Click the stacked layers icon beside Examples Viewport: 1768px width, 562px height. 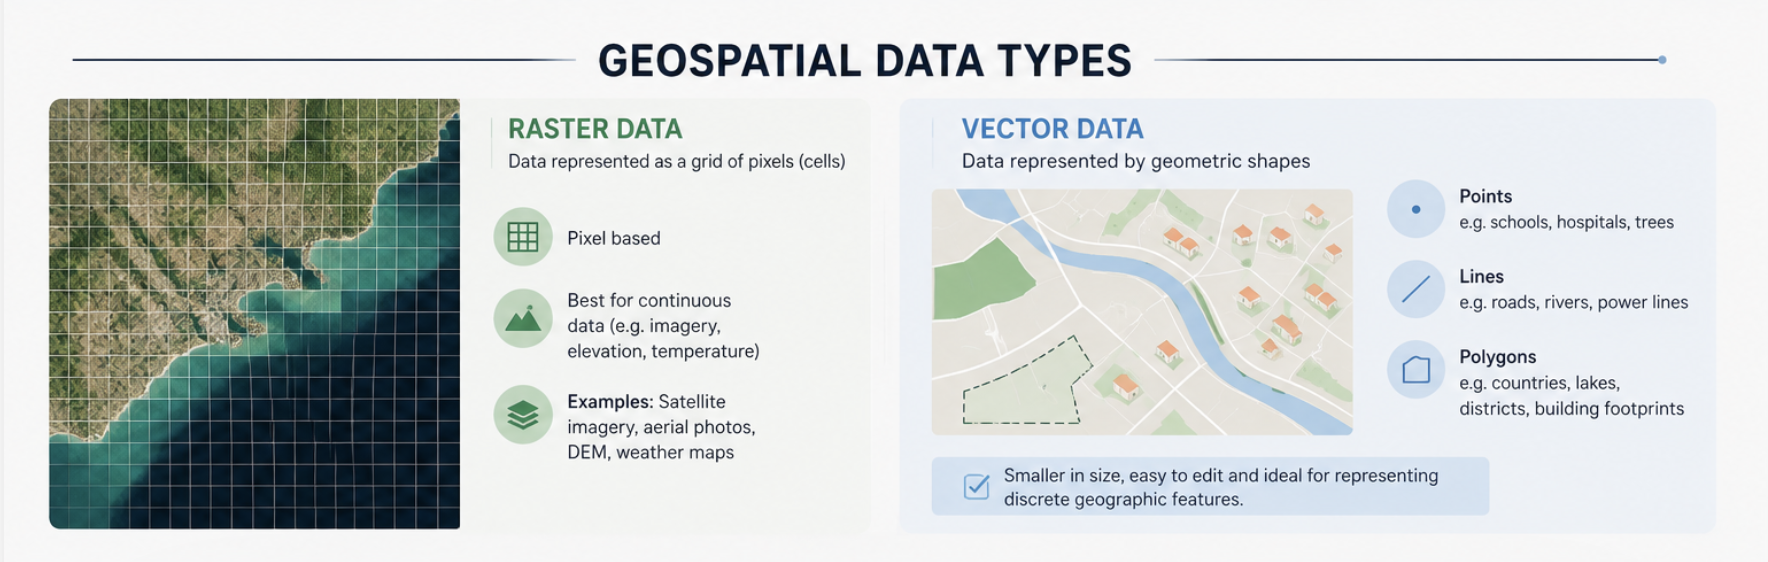523,414
